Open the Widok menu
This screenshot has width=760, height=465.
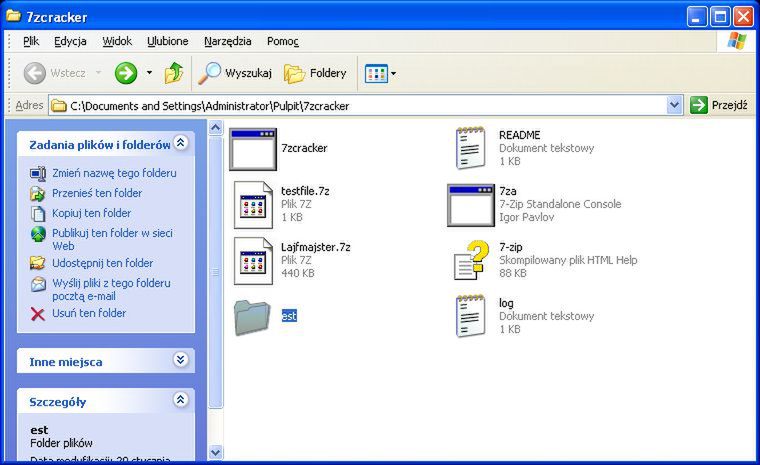tap(117, 41)
